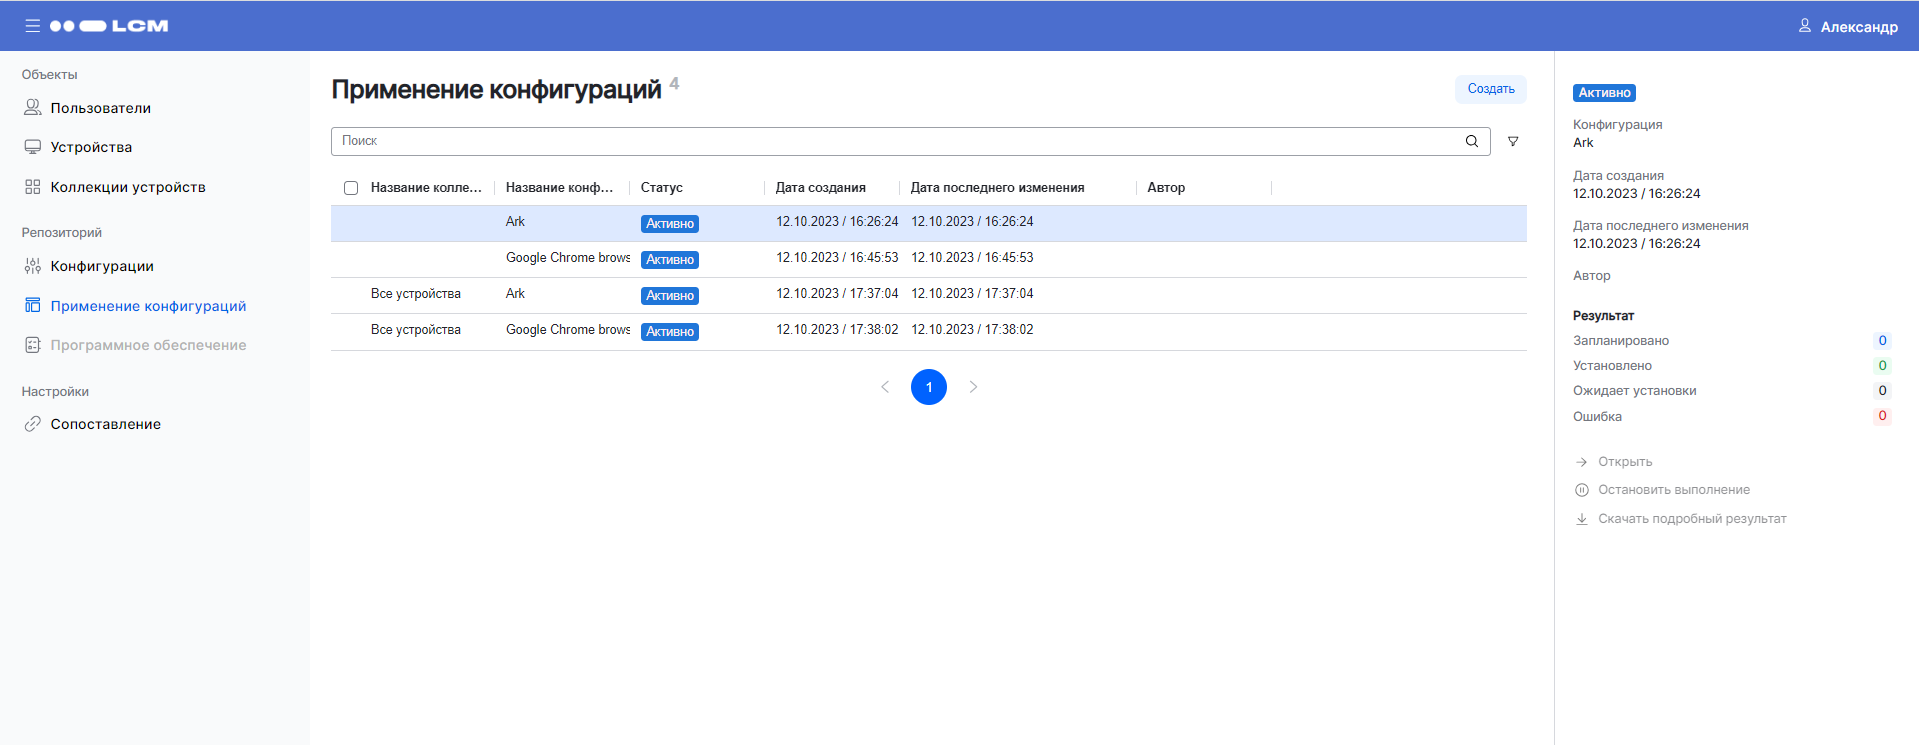Image resolution: width=1919 pixels, height=745 pixels.
Task: Click the user profile icon near Александр
Action: tap(1804, 26)
